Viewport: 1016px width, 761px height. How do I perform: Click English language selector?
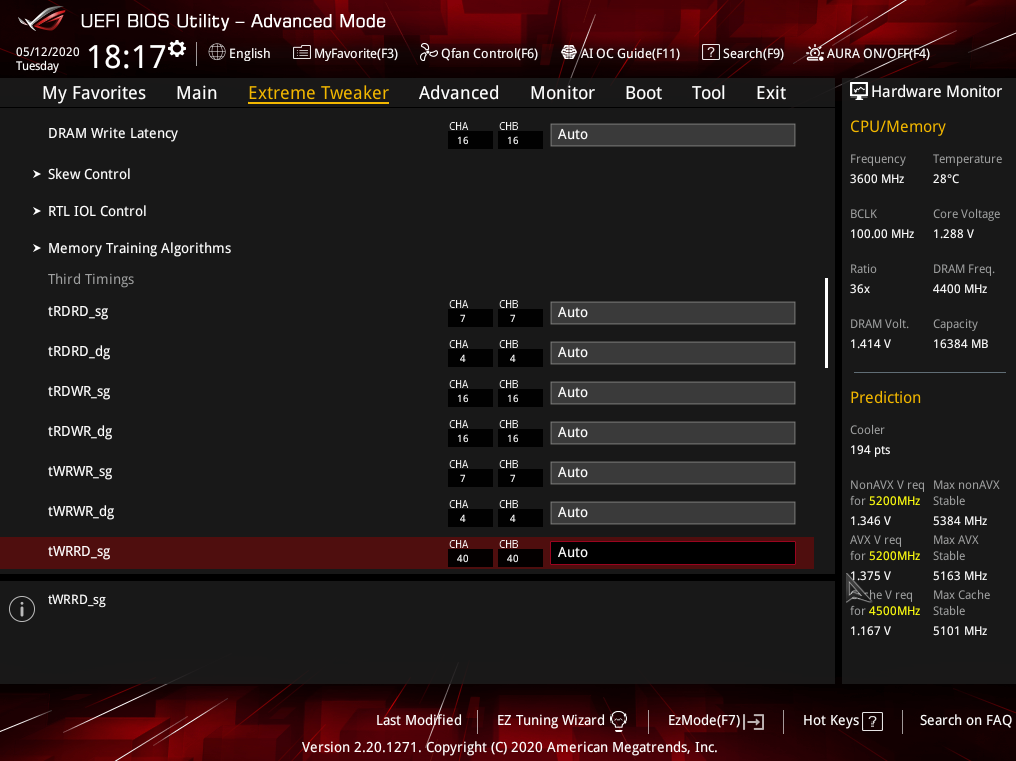249,53
